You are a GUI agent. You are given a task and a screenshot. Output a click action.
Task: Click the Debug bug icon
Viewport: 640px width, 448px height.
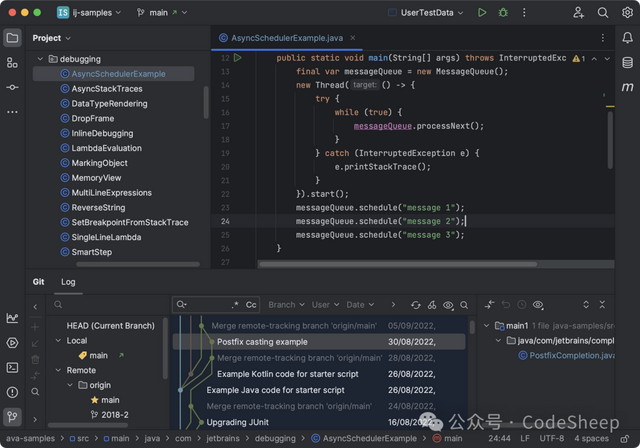tap(504, 13)
